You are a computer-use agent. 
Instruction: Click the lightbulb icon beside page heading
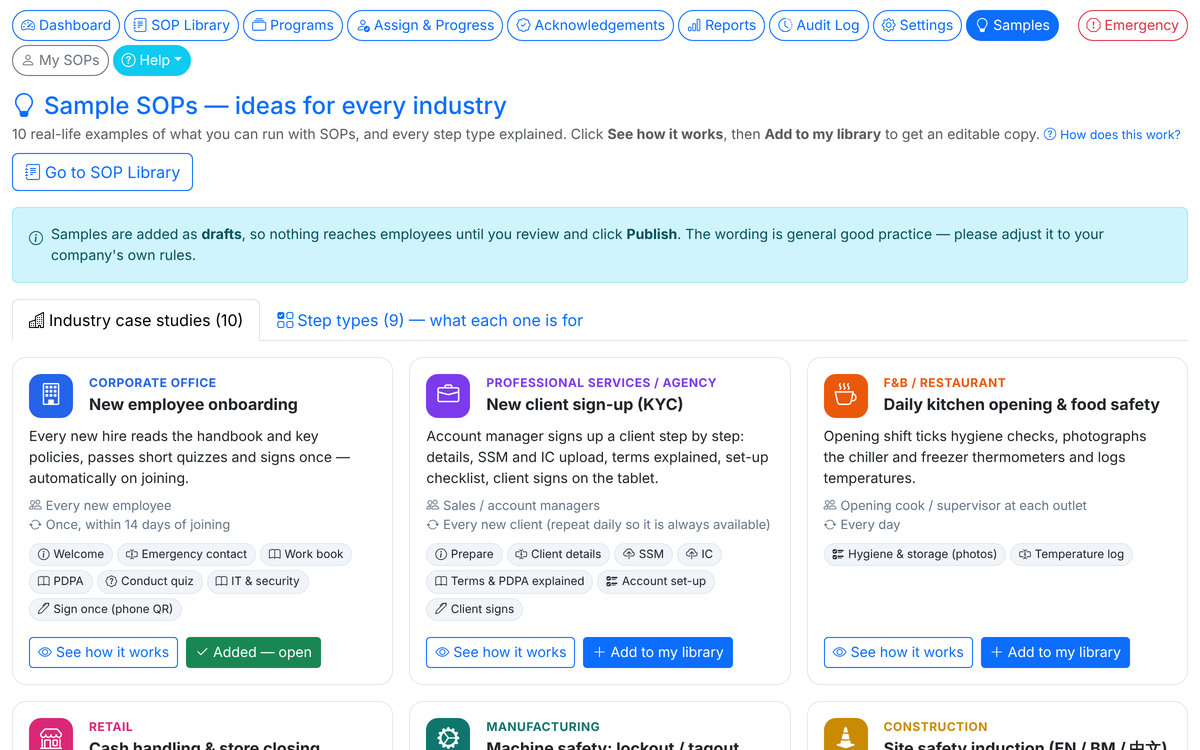coord(24,106)
